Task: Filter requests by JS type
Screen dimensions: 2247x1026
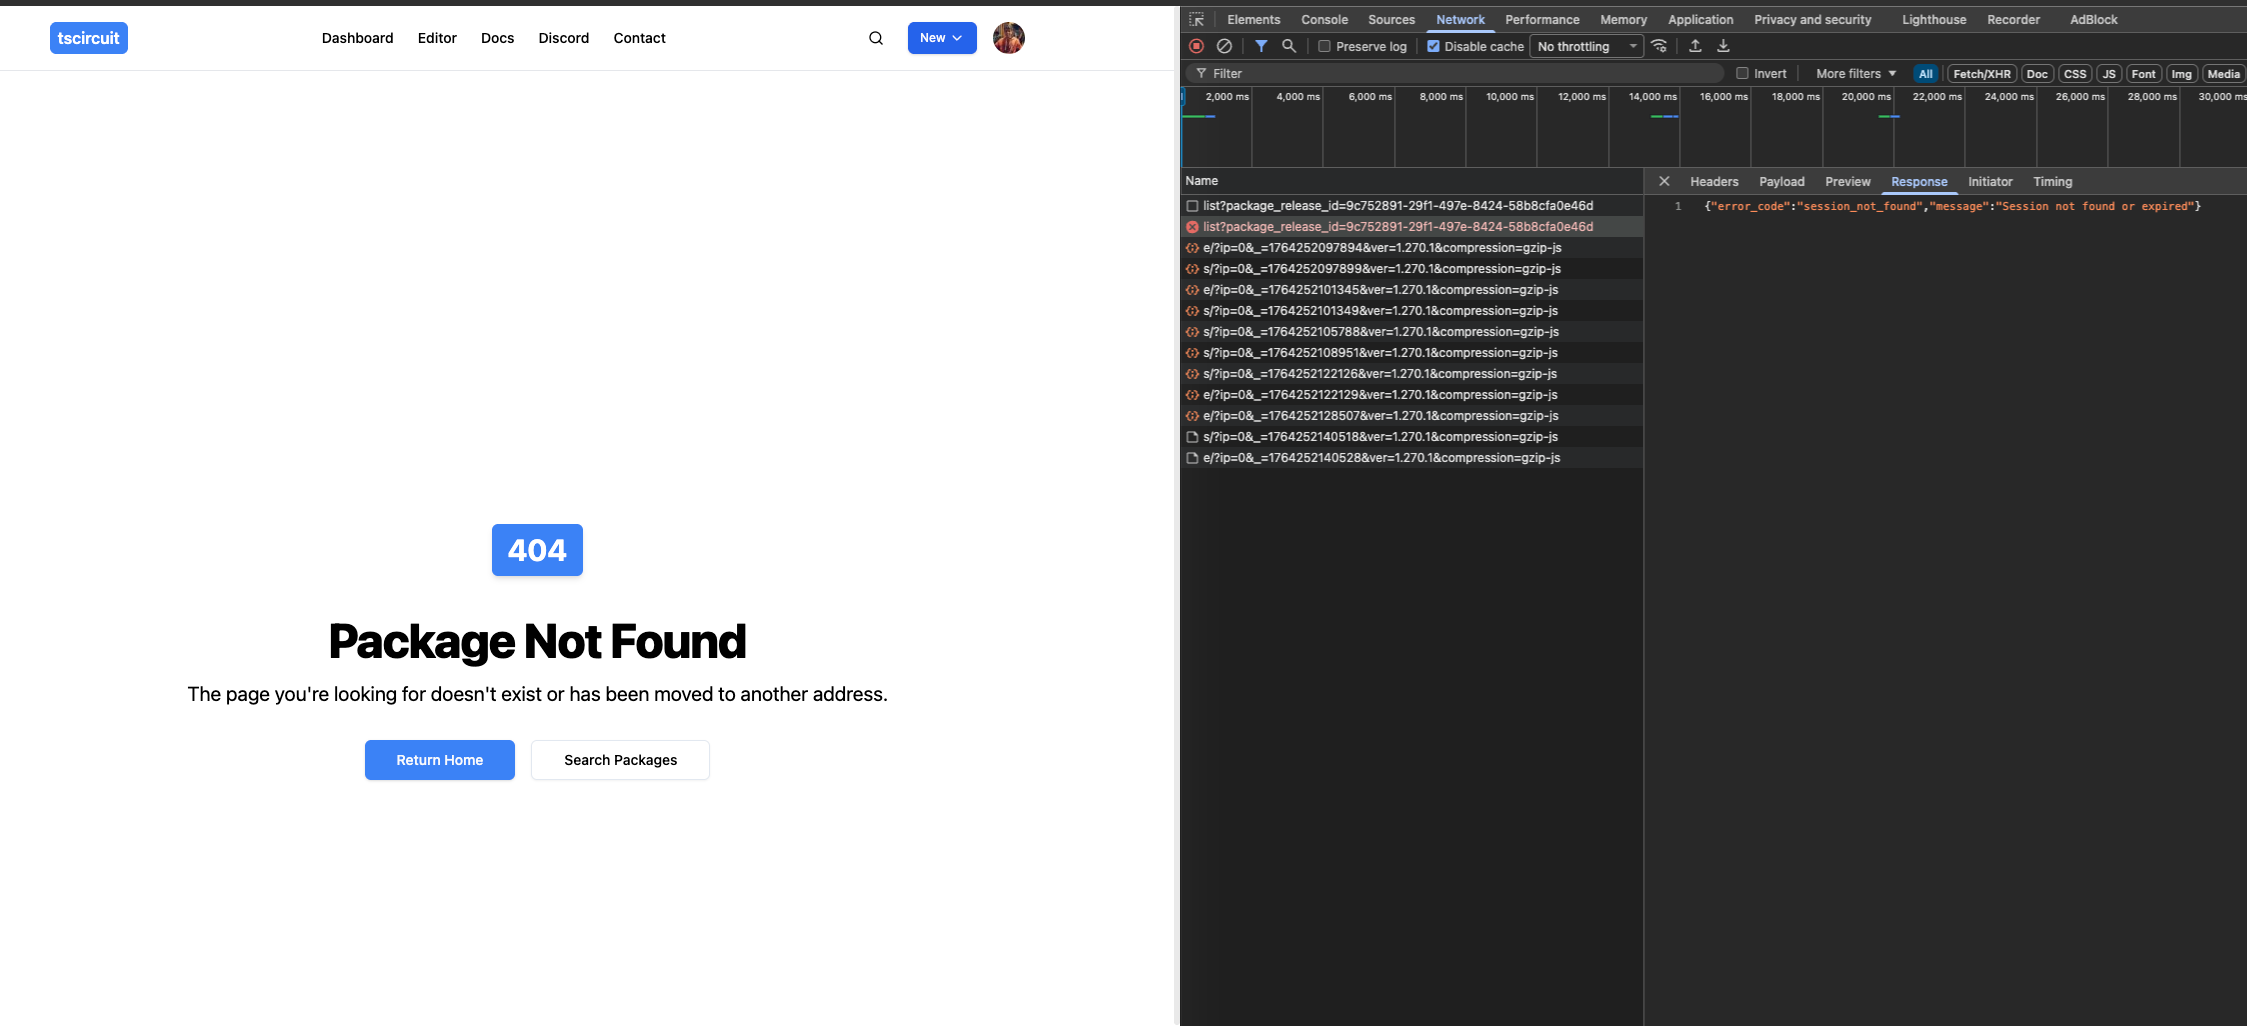Action: (2109, 74)
